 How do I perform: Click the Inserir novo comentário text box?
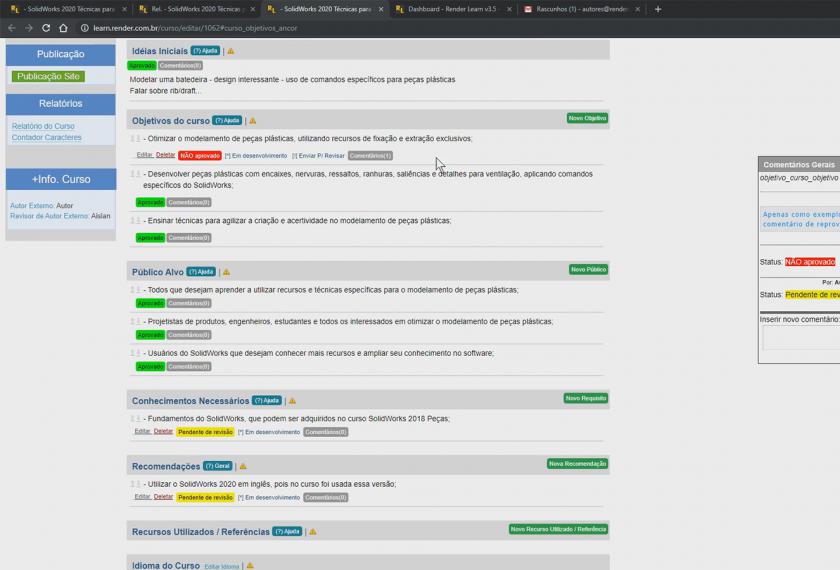click(800, 338)
